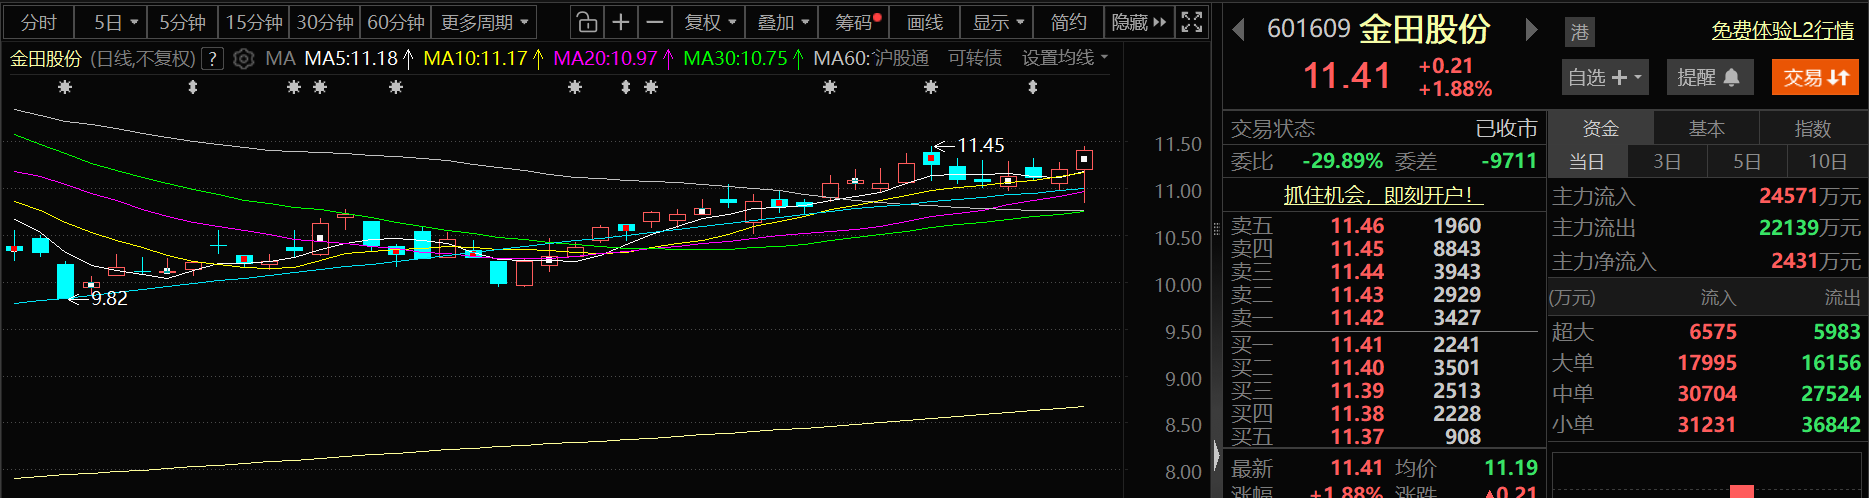Open MA settings gear icon

243,59
